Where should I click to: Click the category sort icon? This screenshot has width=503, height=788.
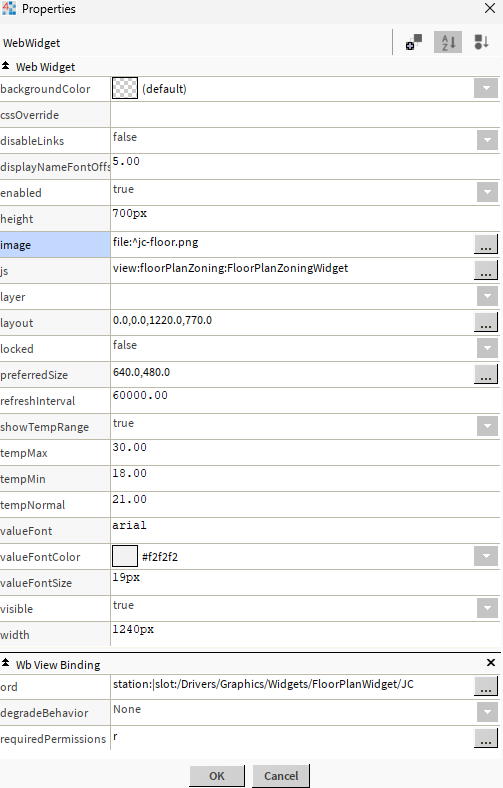coord(481,42)
